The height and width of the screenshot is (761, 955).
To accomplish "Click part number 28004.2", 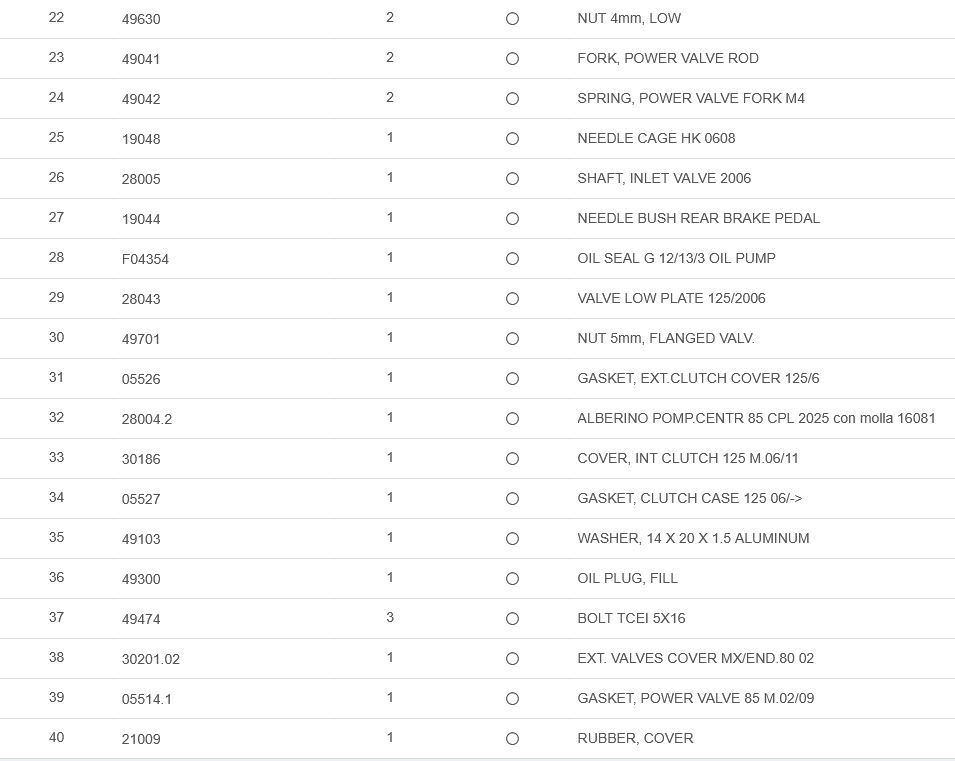I will tap(147, 419).
